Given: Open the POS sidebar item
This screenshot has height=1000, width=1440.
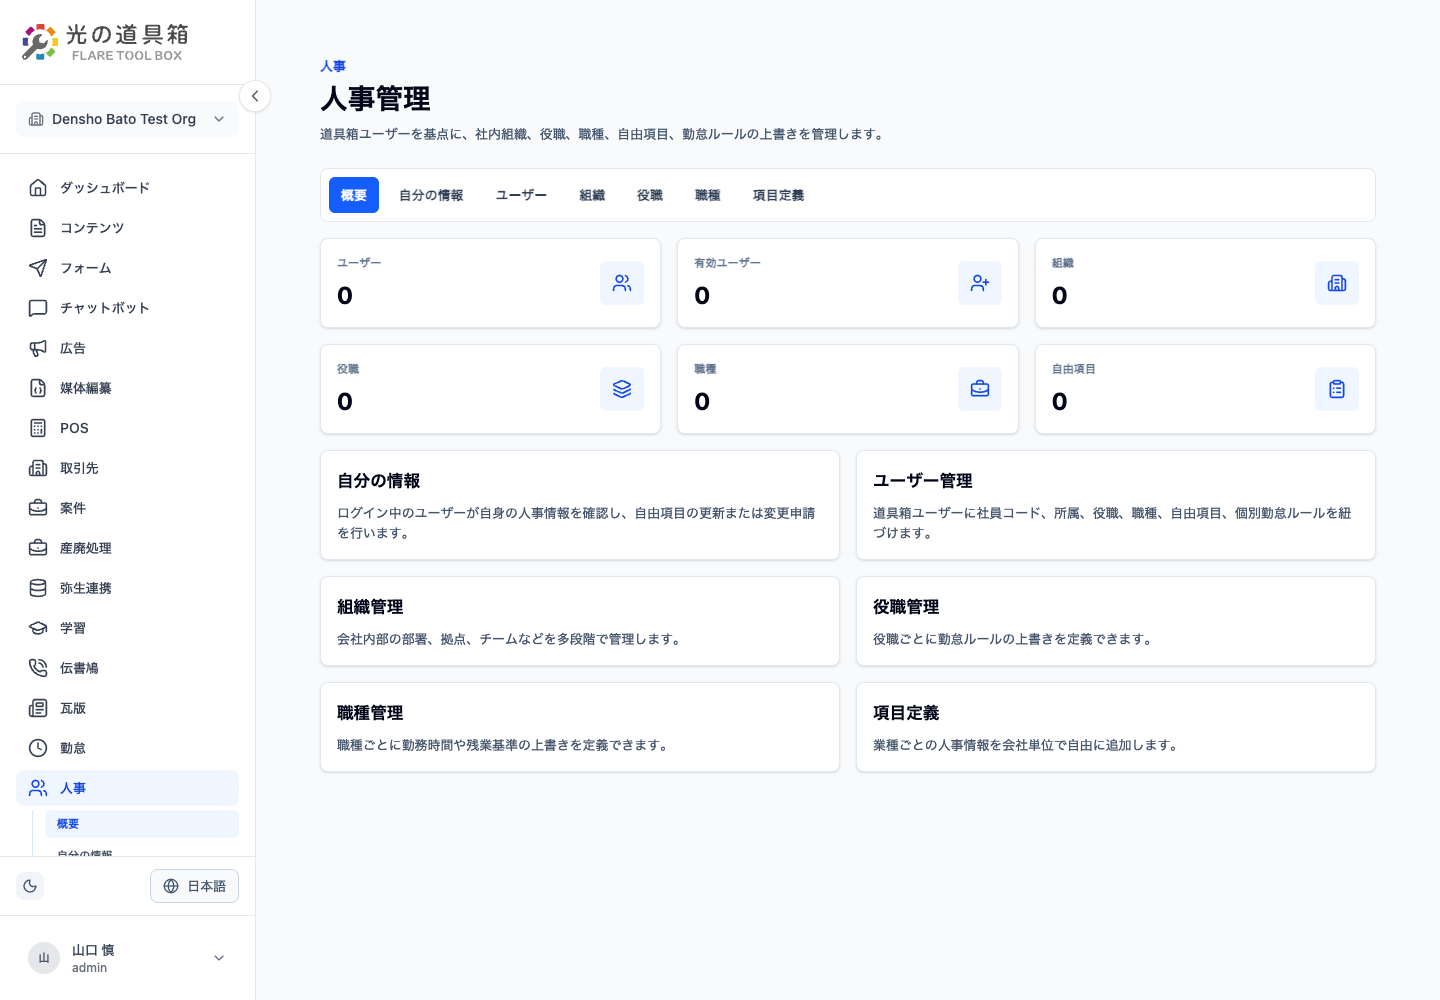Looking at the screenshot, I should (x=127, y=428).
